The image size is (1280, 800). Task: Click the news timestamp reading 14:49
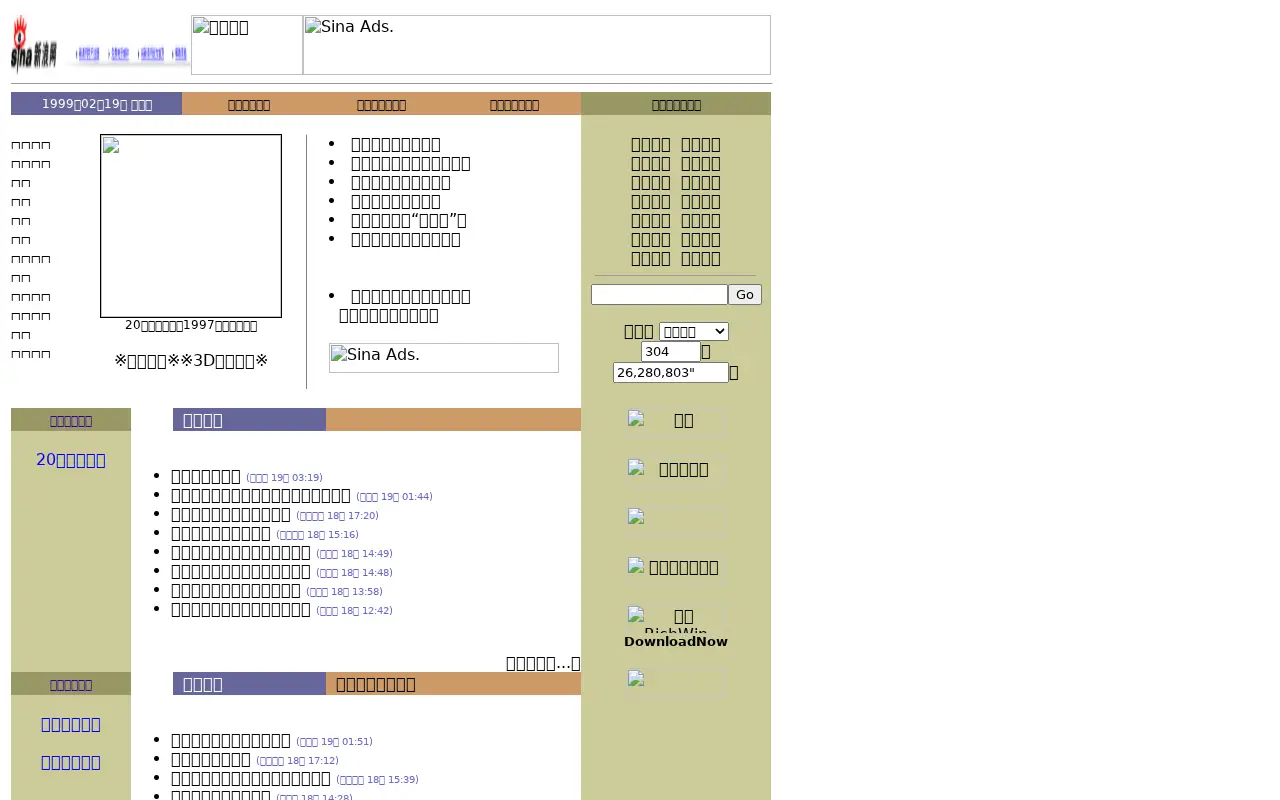pos(355,554)
